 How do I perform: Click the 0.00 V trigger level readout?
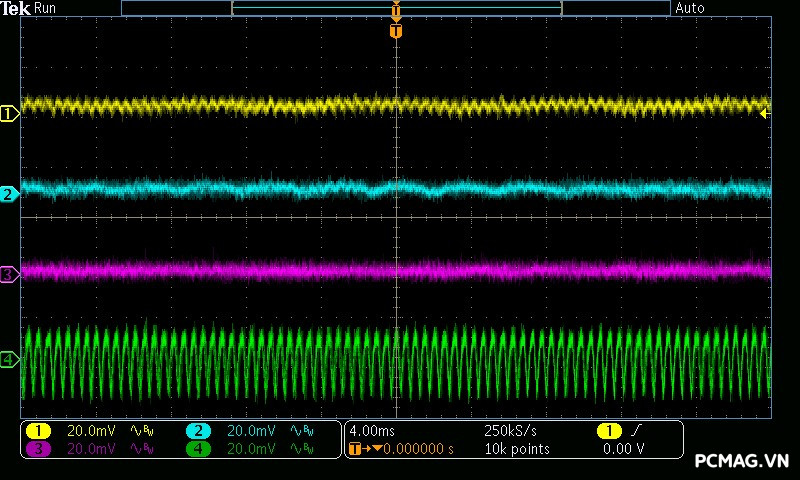coord(623,449)
